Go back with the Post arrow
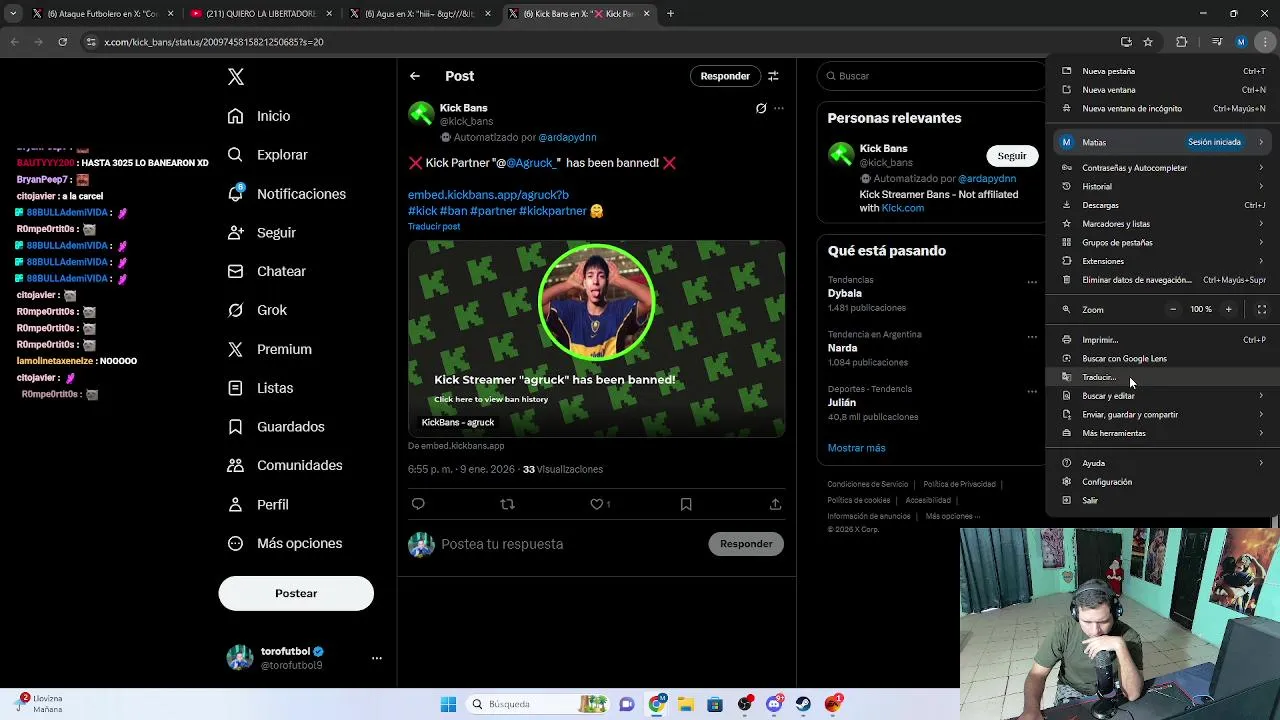Screen dimensions: 1280x720 tap(415, 76)
